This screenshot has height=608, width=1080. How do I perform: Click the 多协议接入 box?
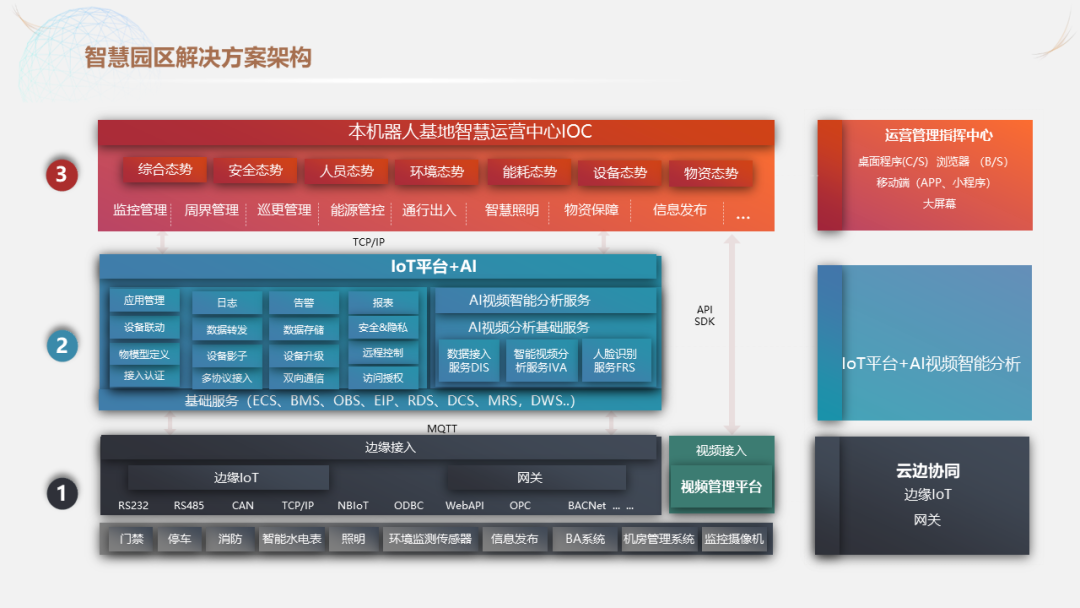point(227,378)
